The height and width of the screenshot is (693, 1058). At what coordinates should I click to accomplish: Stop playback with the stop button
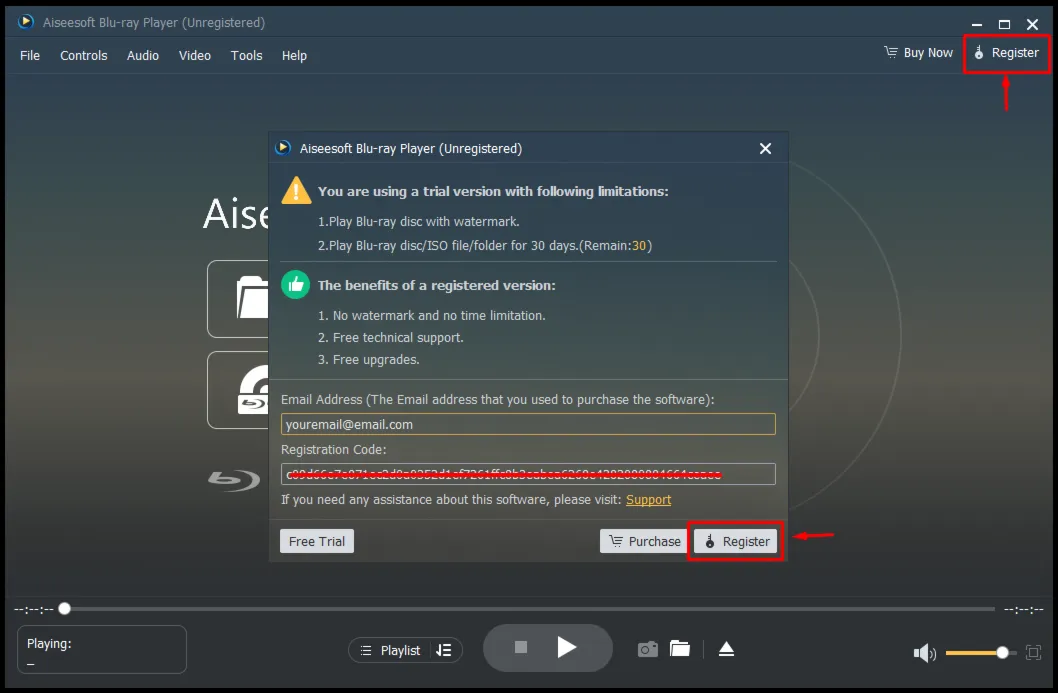(x=521, y=648)
